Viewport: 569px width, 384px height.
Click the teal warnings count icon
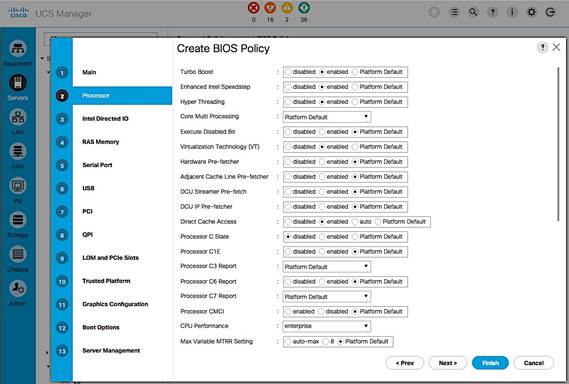[304, 8]
